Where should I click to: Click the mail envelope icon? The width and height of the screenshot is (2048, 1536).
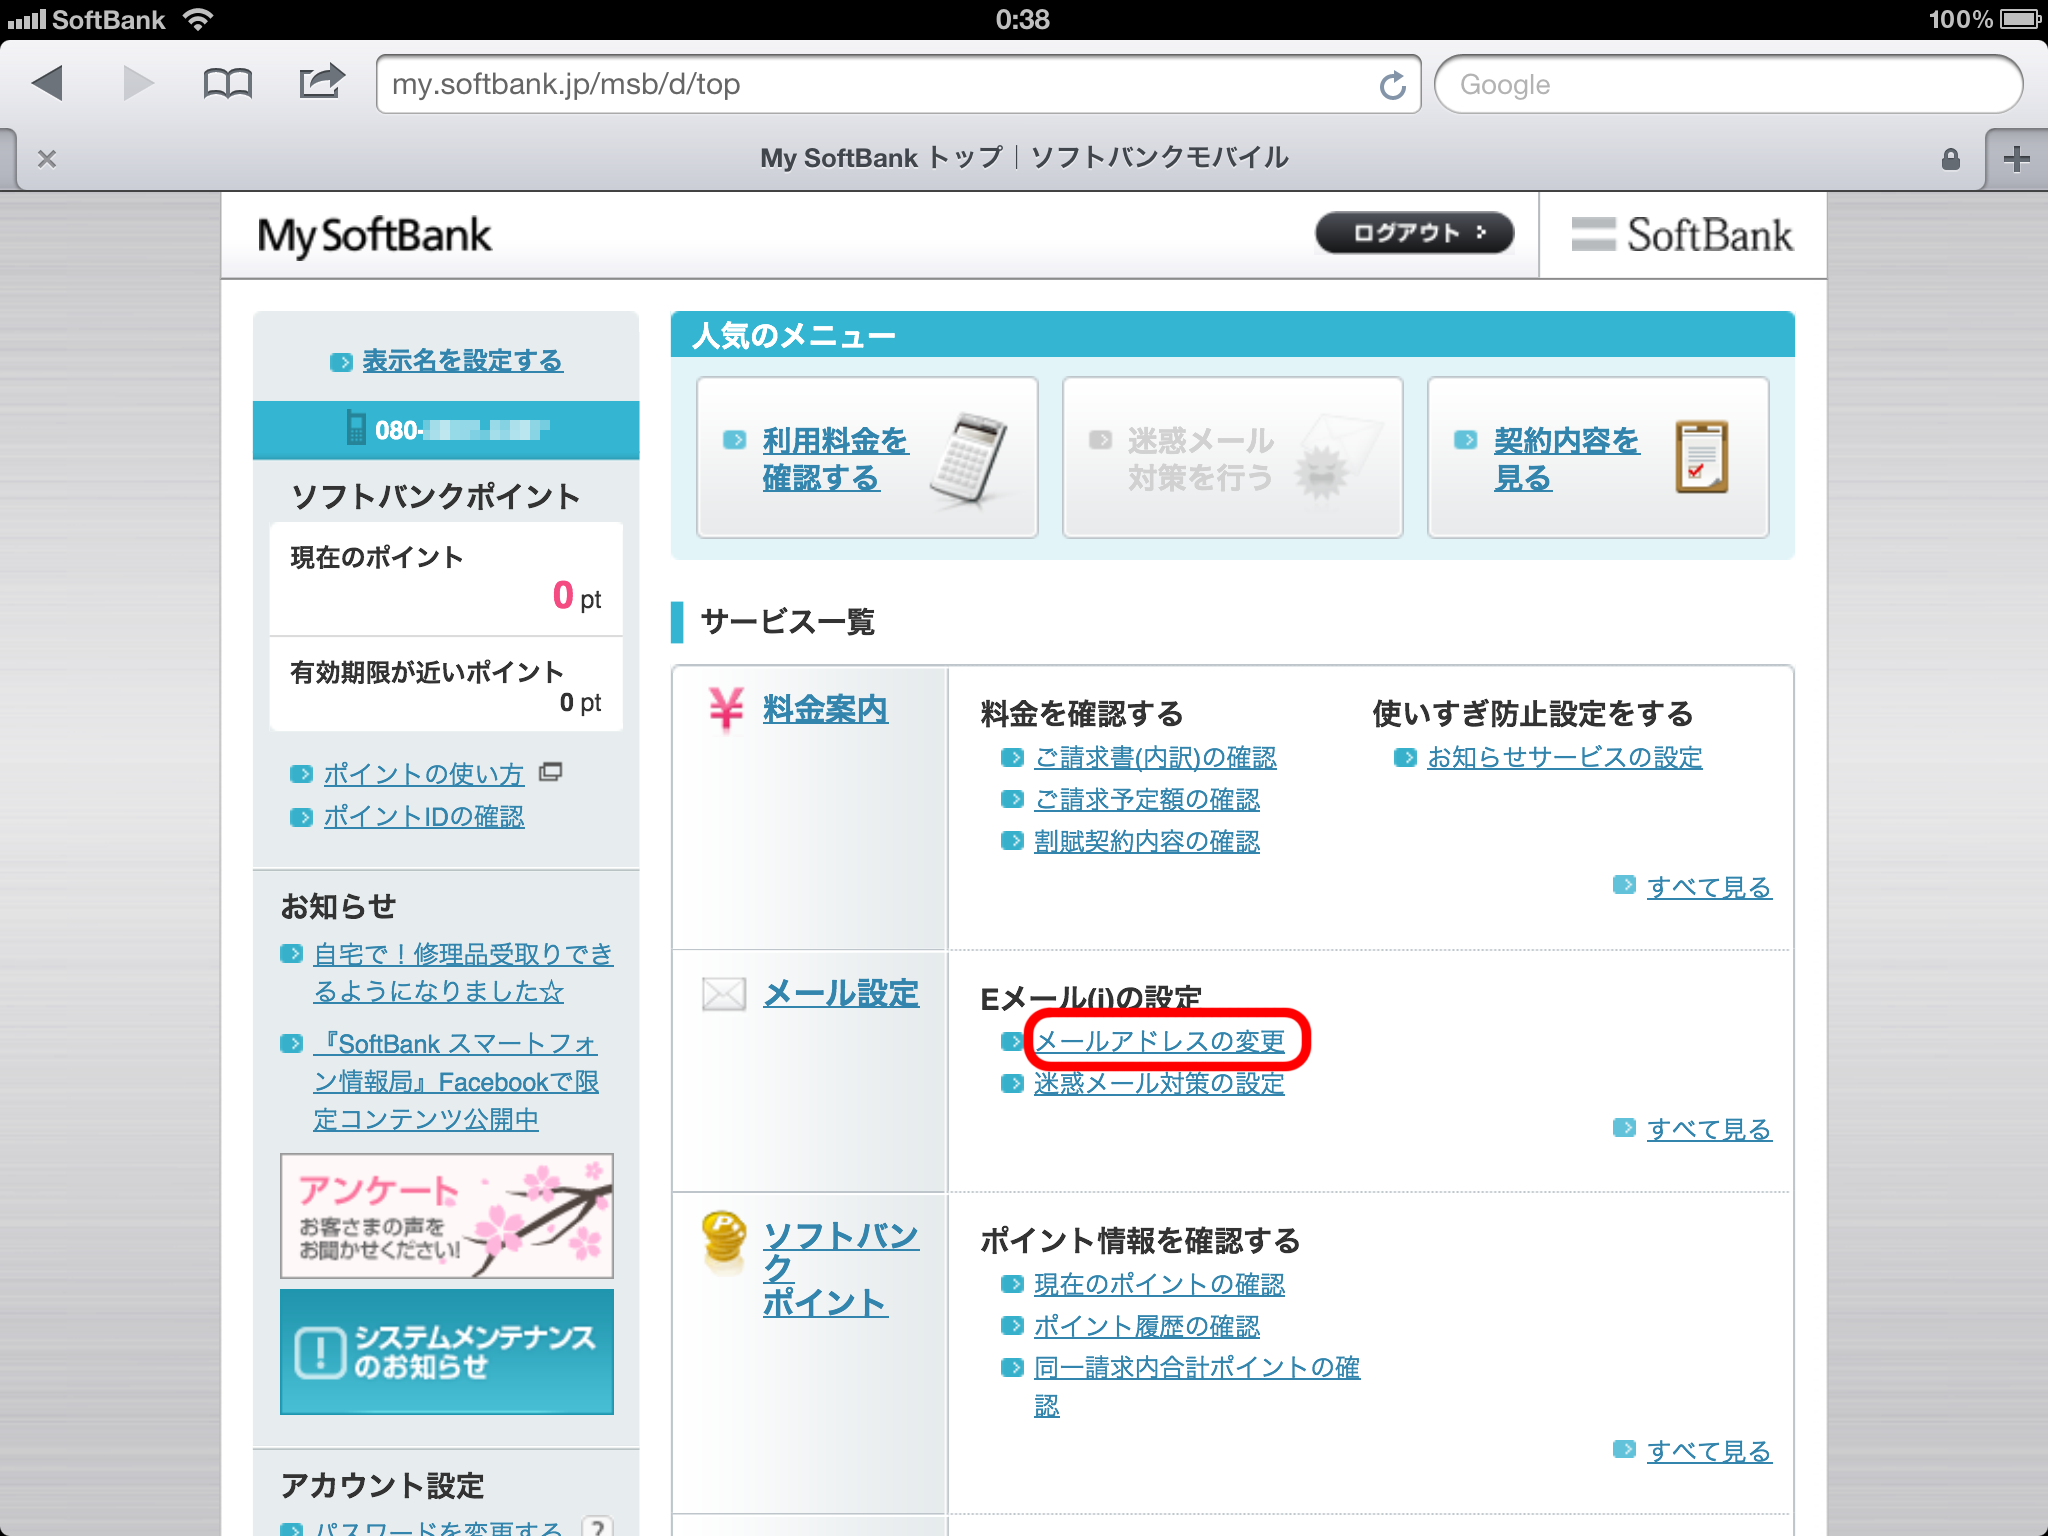click(x=724, y=994)
